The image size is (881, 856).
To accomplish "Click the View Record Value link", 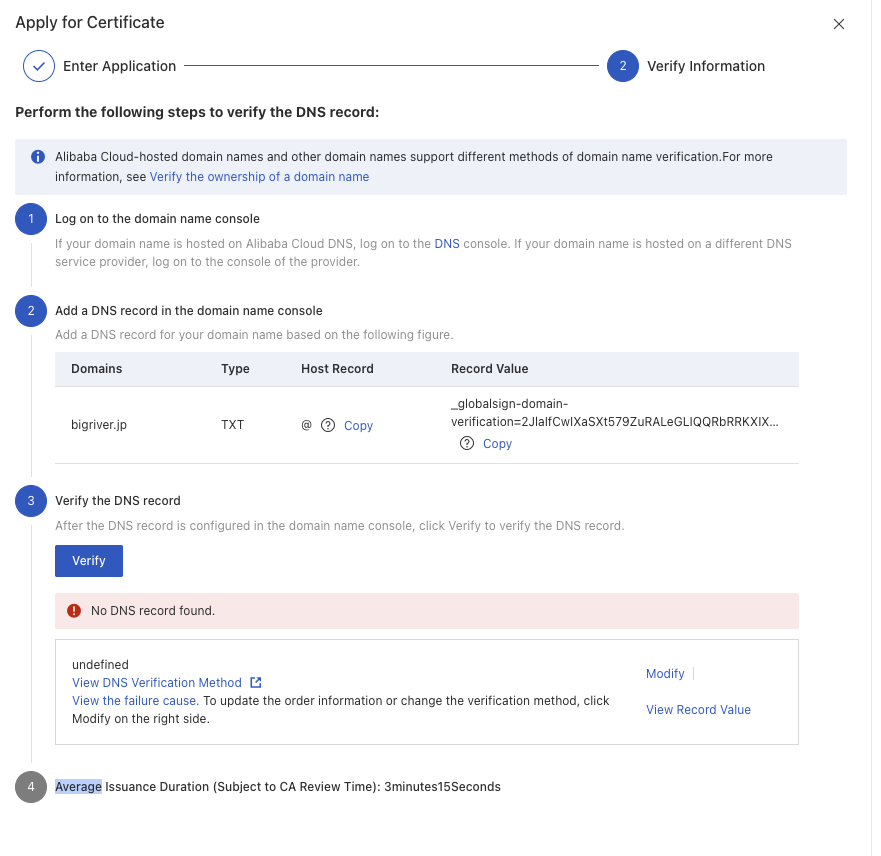I will (x=698, y=710).
